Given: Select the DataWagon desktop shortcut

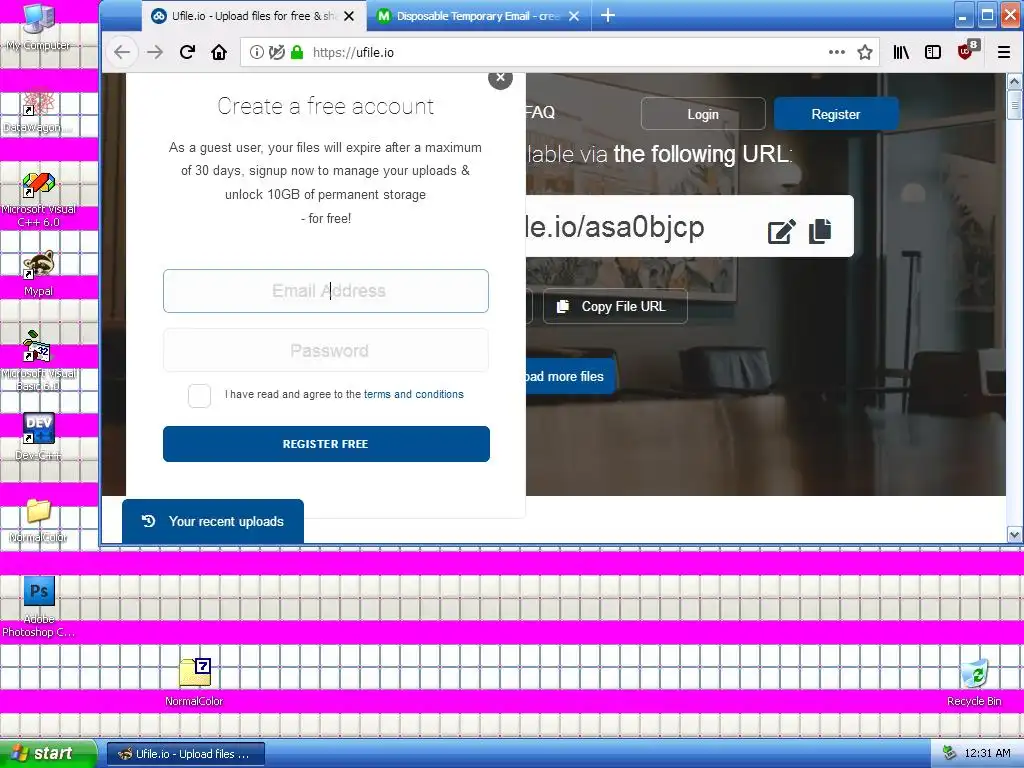Looking at the screenshot, I should tap(39, 110).
